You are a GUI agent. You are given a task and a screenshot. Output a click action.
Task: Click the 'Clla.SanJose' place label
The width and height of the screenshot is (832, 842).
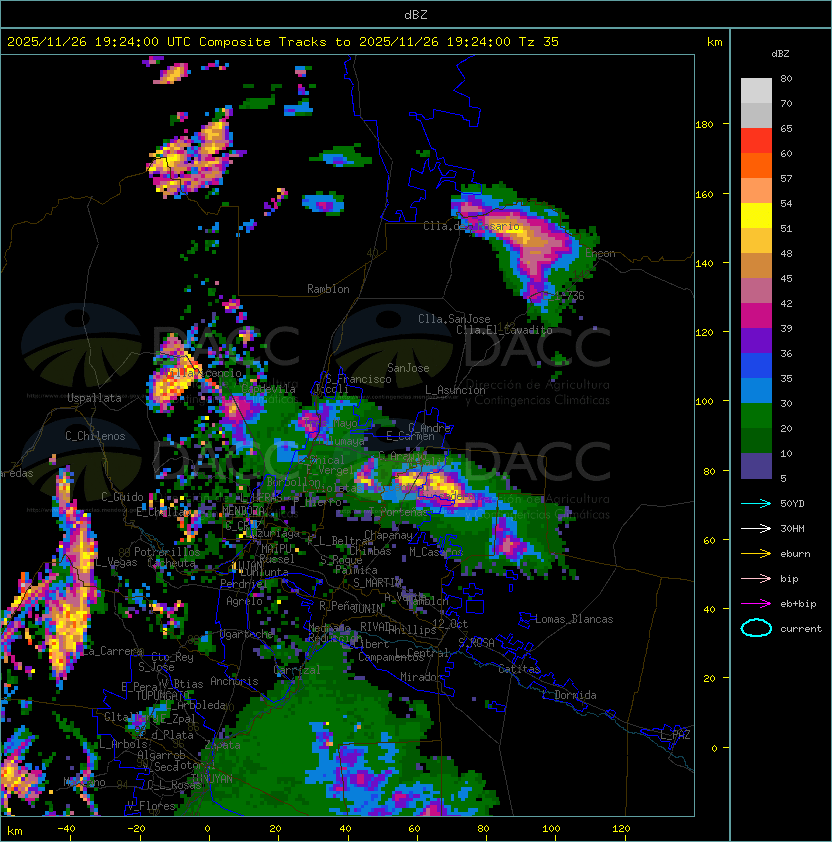coord(454,319)
